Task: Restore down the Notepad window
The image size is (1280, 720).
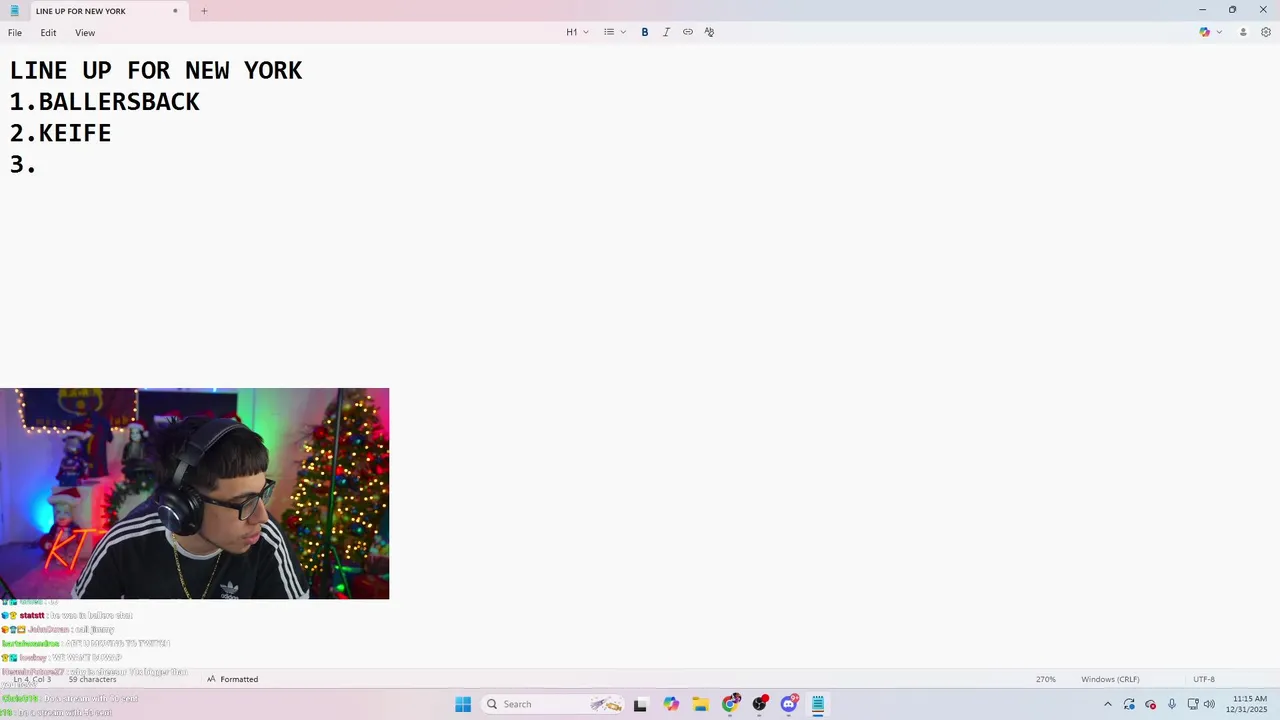Action: point(1232,10)
